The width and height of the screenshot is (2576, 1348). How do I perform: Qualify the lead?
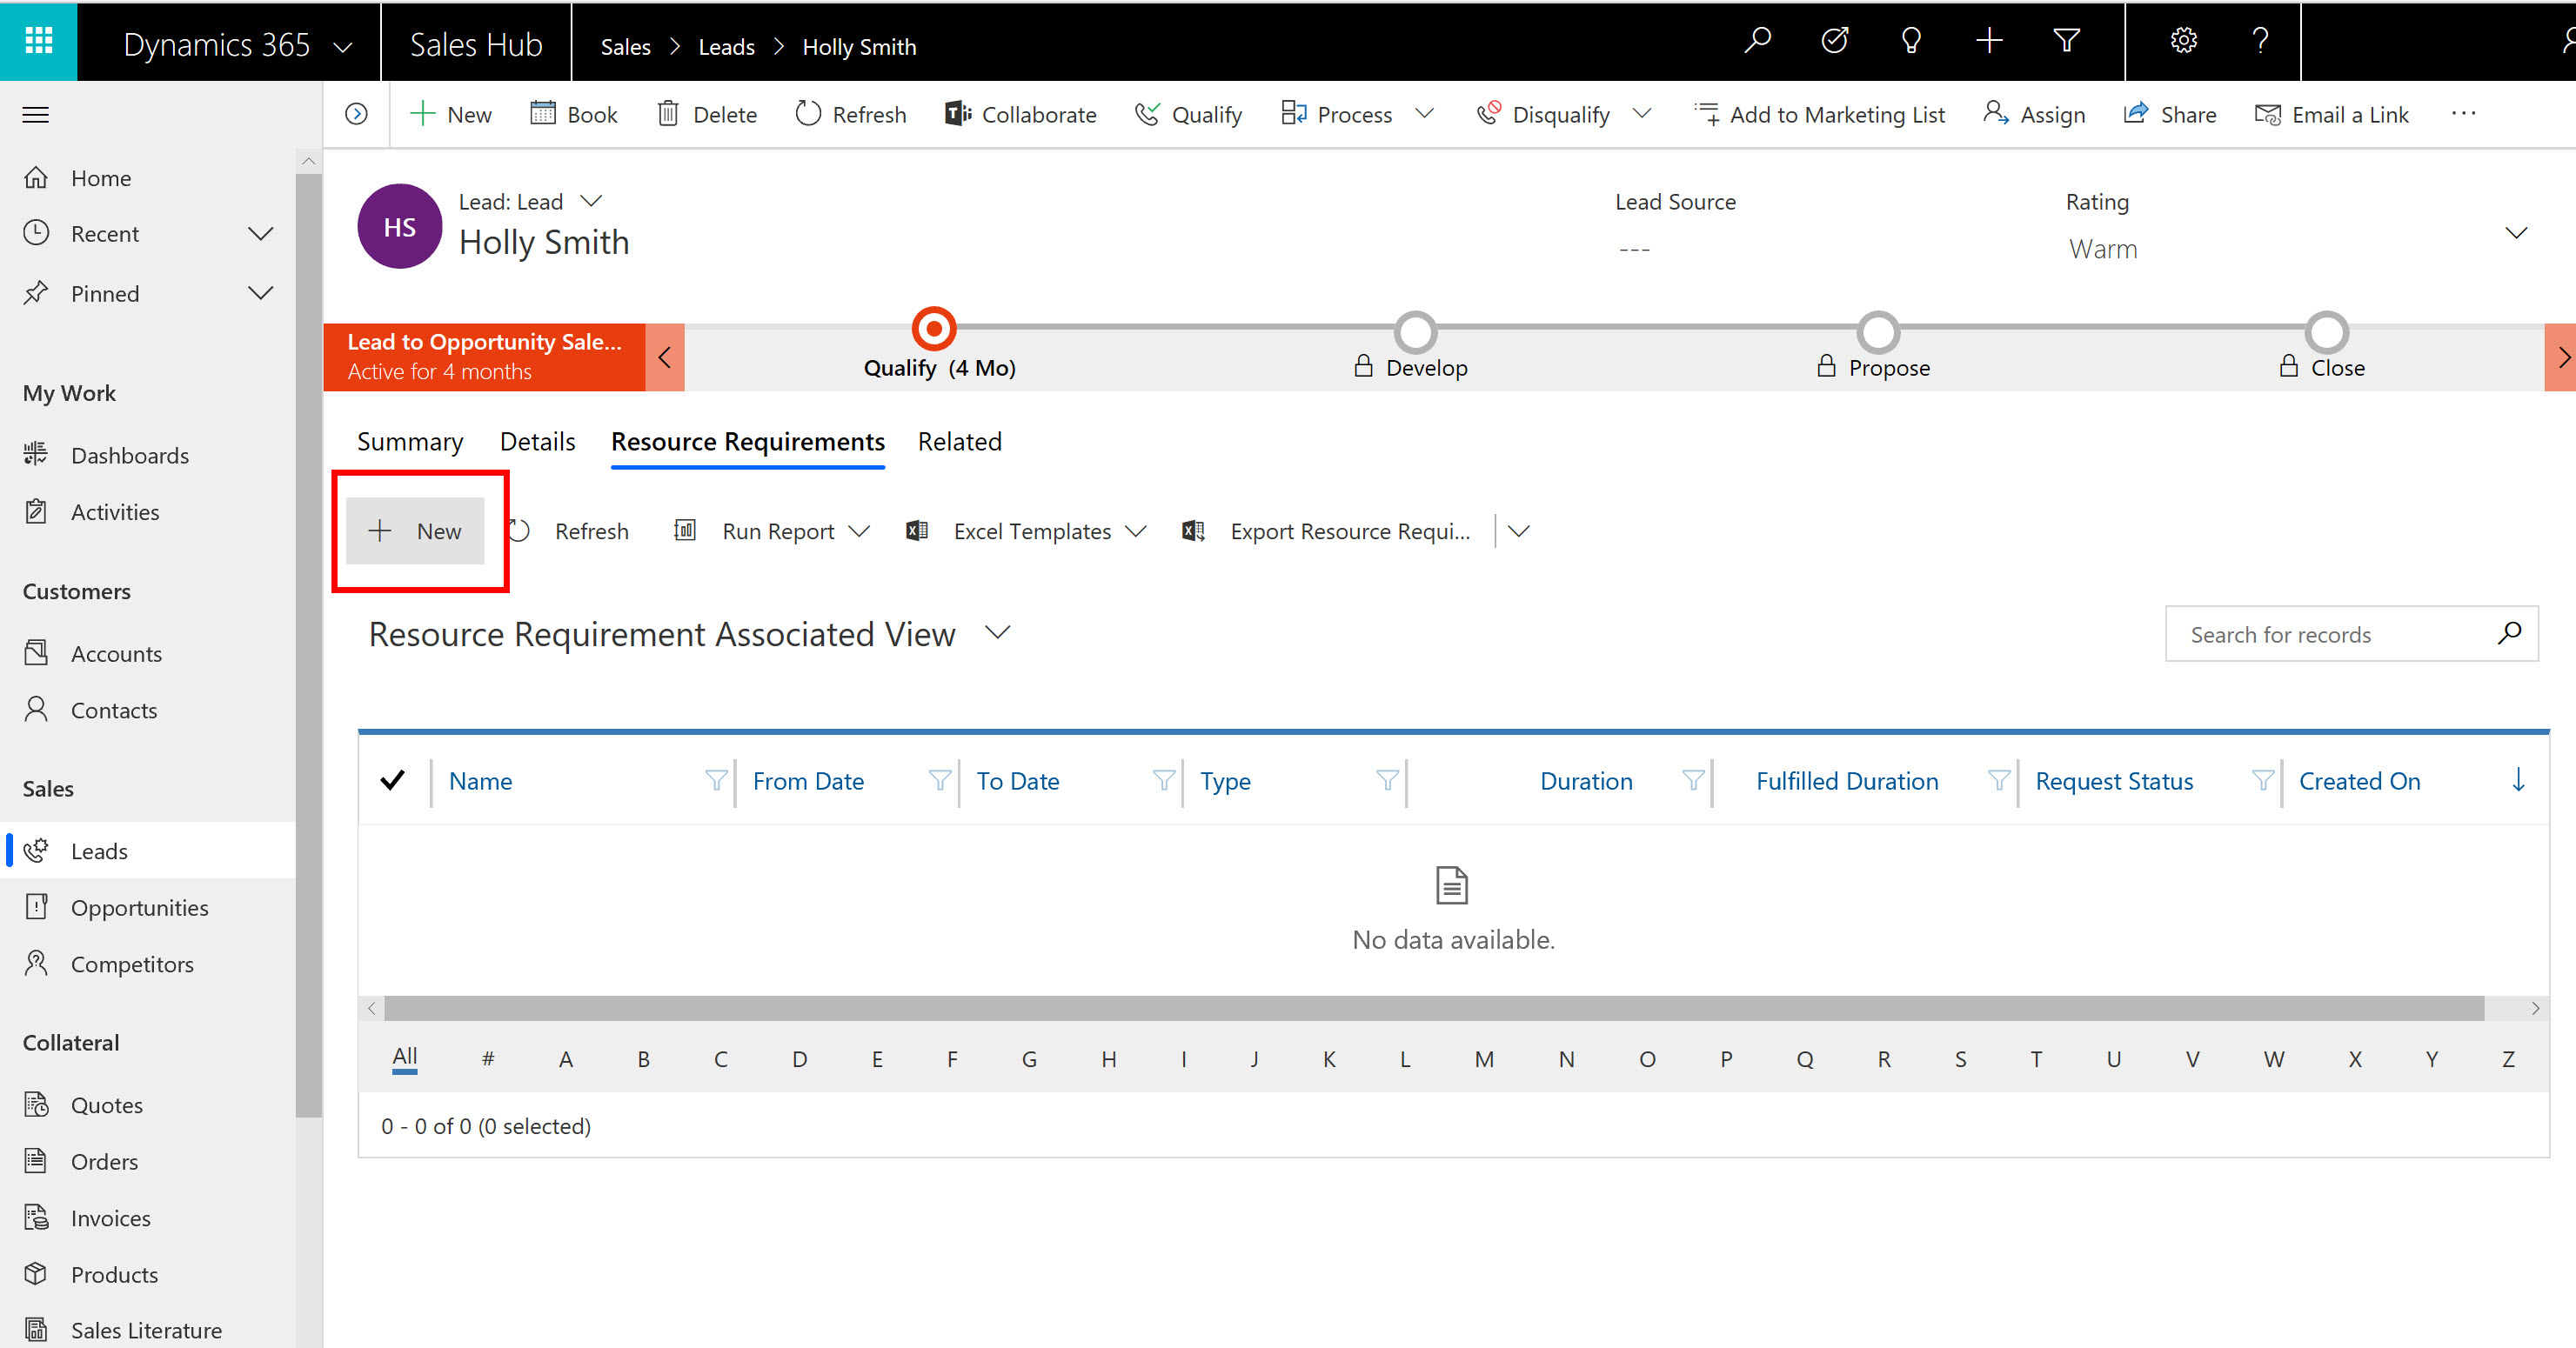1188,114
